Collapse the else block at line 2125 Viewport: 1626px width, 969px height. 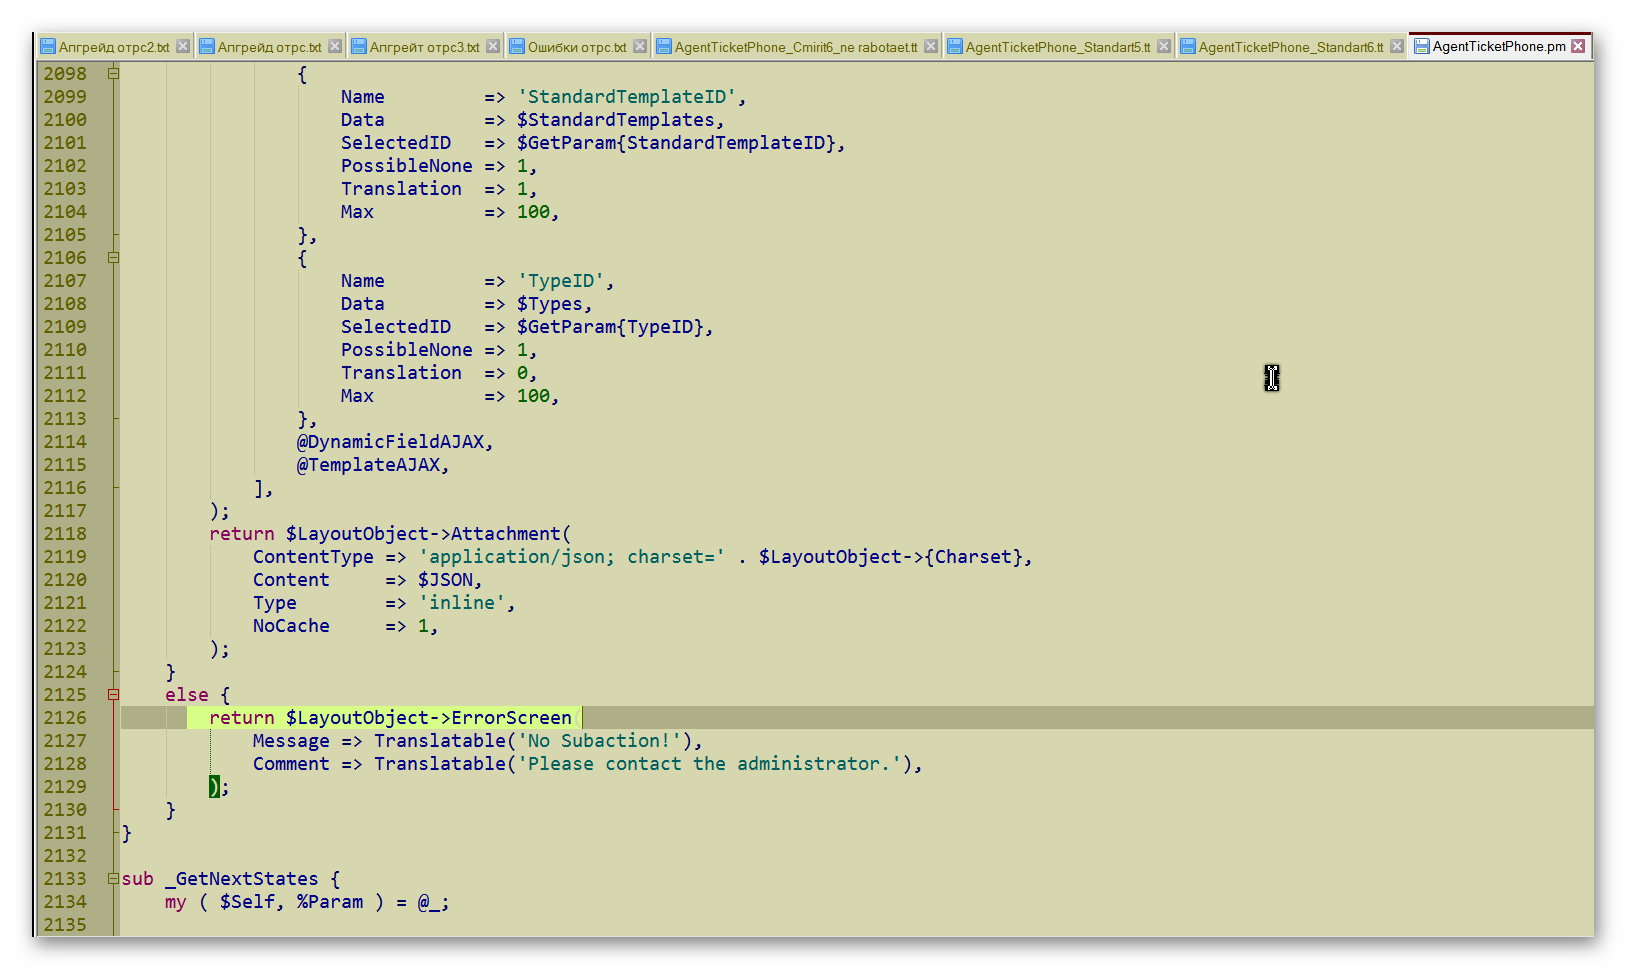coord(113,694)
